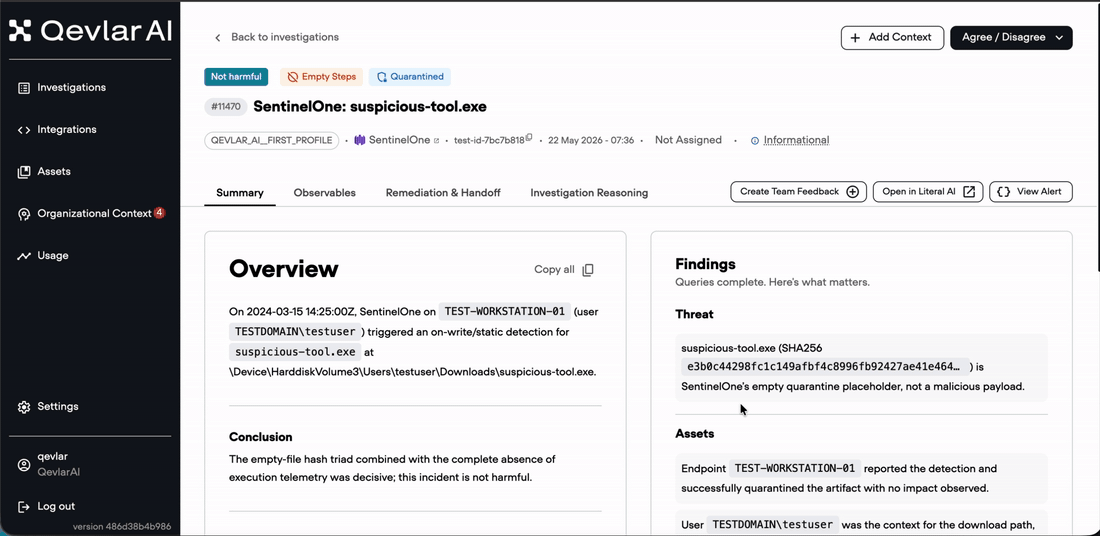Click the truncated SHA256 hash e3b0c44298fc…
Screen dimensions: 1100x536
(x=824, y=366)
